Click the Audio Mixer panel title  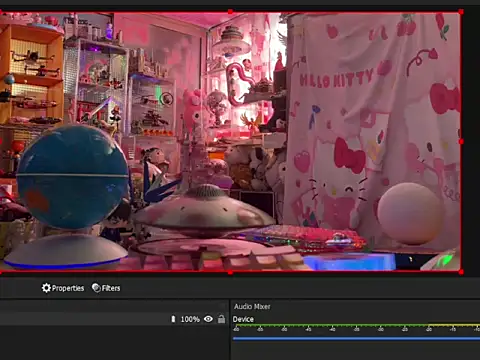[x=252, y=306]
